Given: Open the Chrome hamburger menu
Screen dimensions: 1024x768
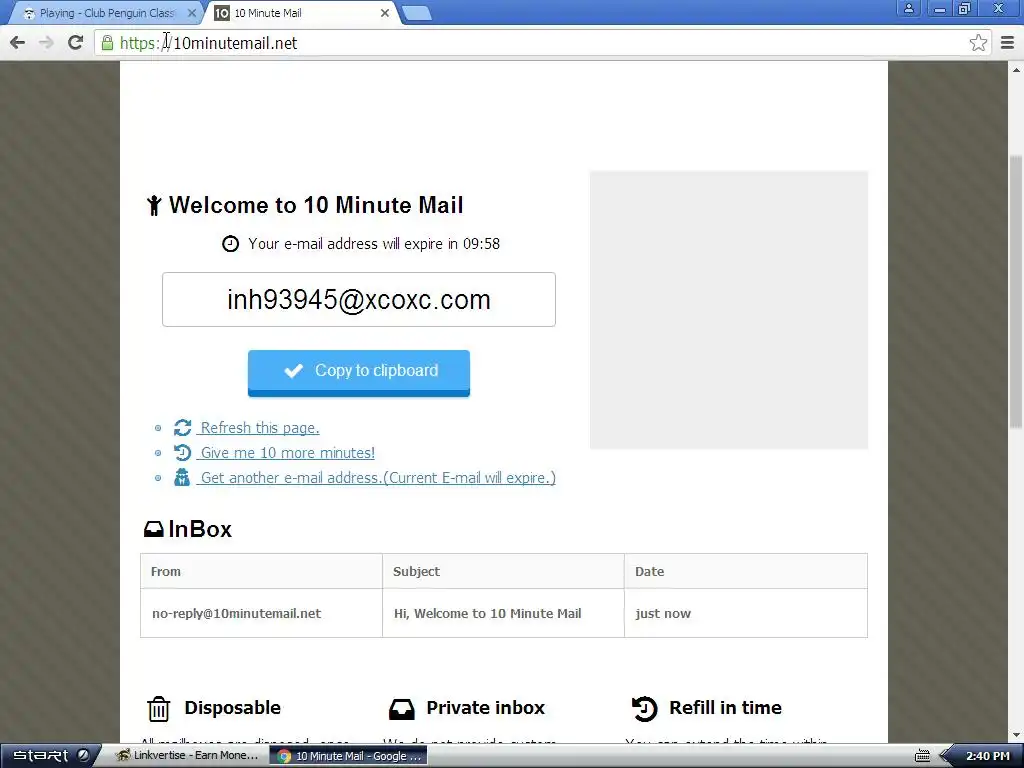Looking at the screenshot, I should pos(1007,42).
